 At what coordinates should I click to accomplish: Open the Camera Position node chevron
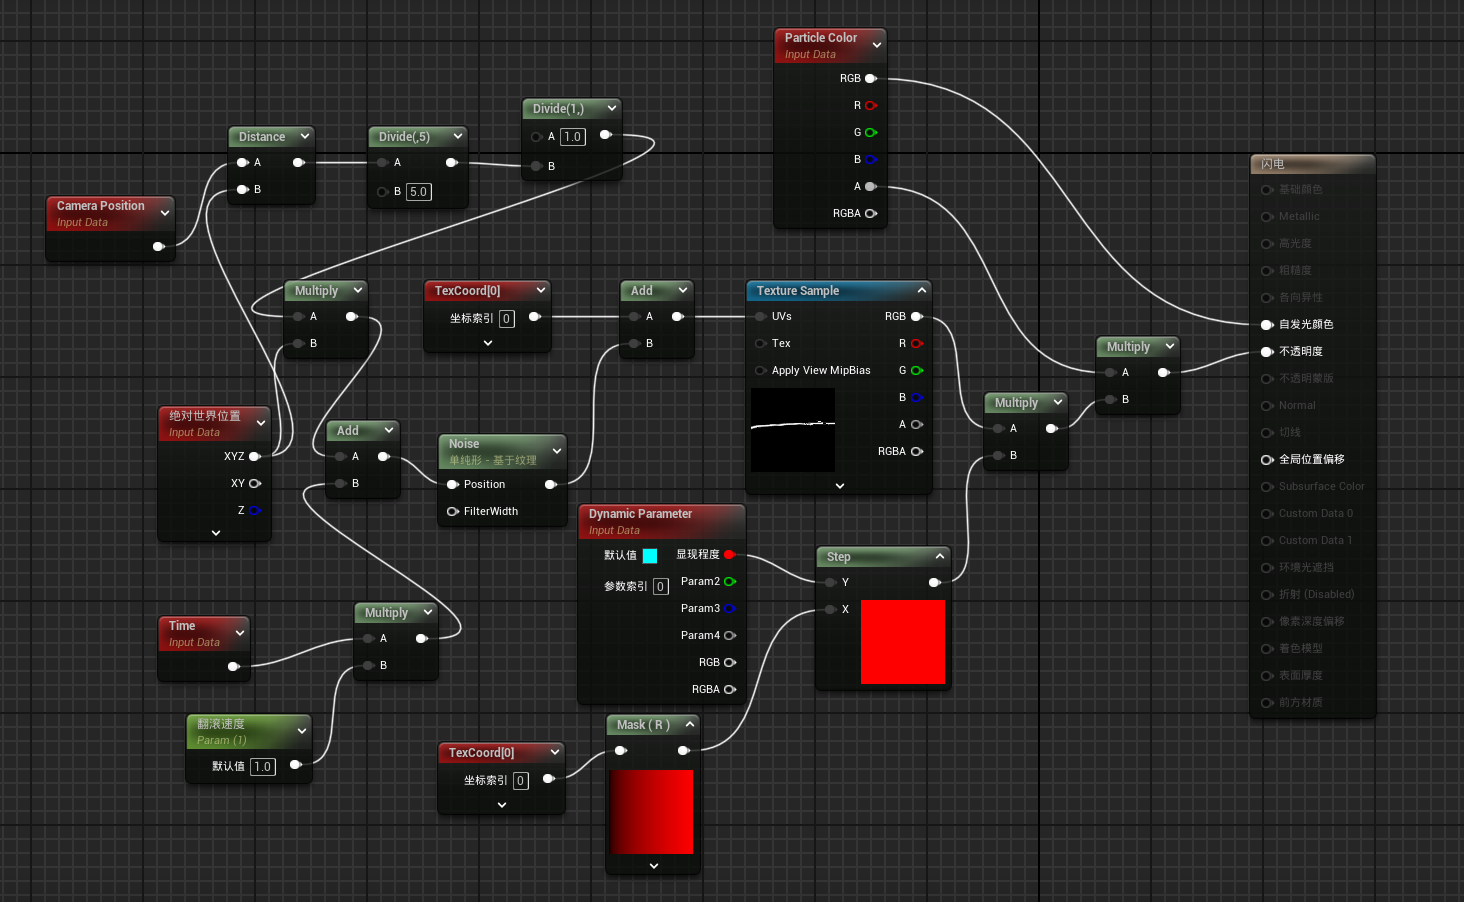click(165, 213)
